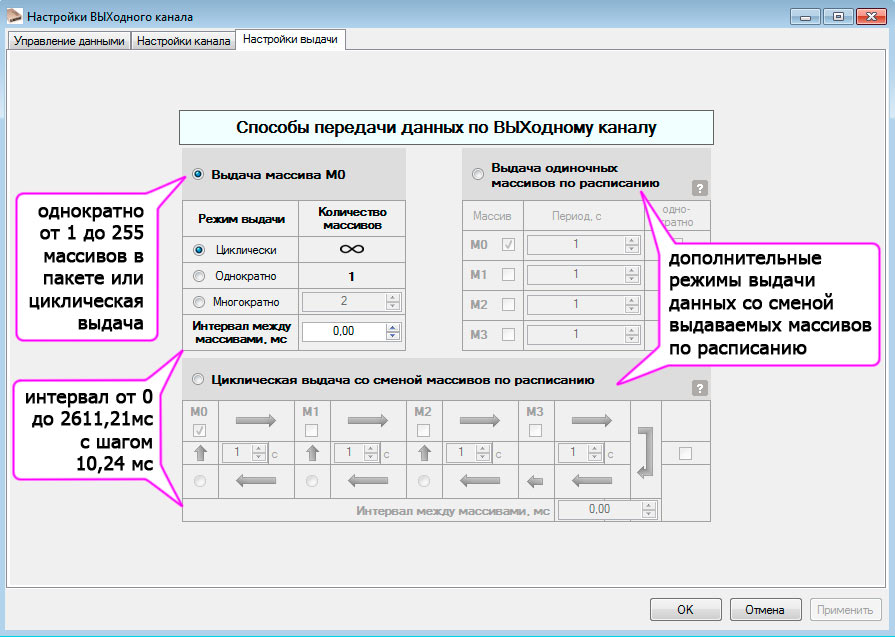Click help icon for cyclic schedule section
895x637 pixels.
tap(700, 388)
